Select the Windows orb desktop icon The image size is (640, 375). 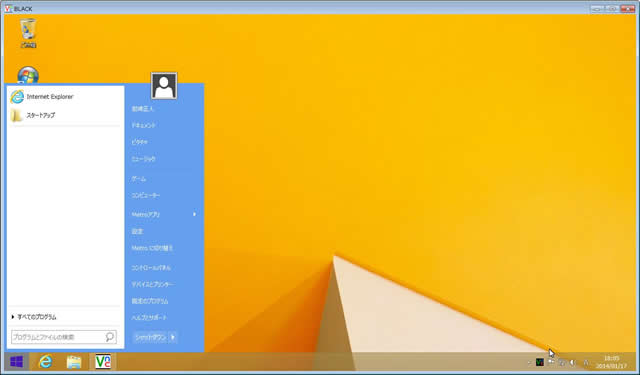28,75
